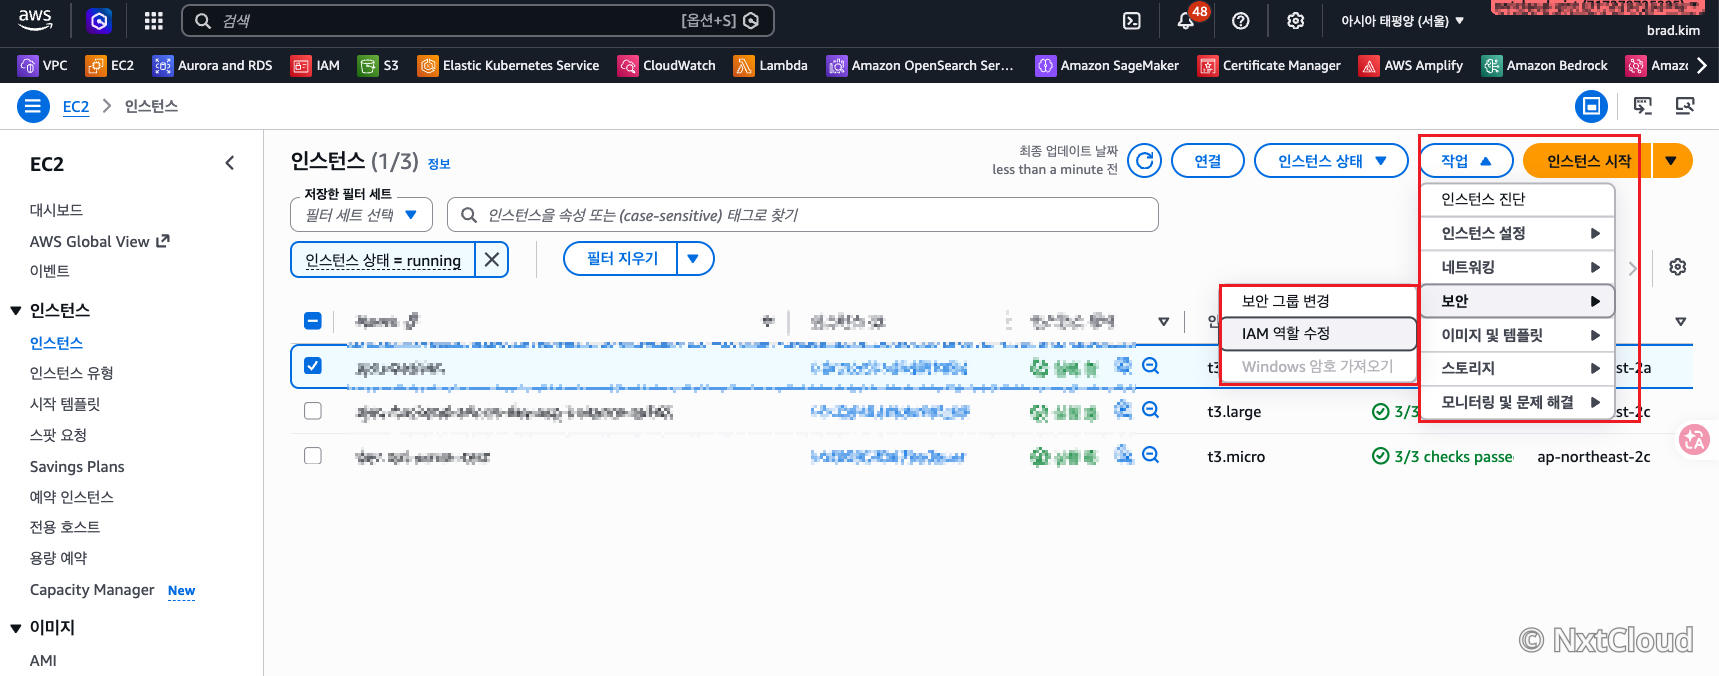1719x676 pixels.
Task: Open Amazon SageMaker shortcut
Action: tap(1107, 65)
